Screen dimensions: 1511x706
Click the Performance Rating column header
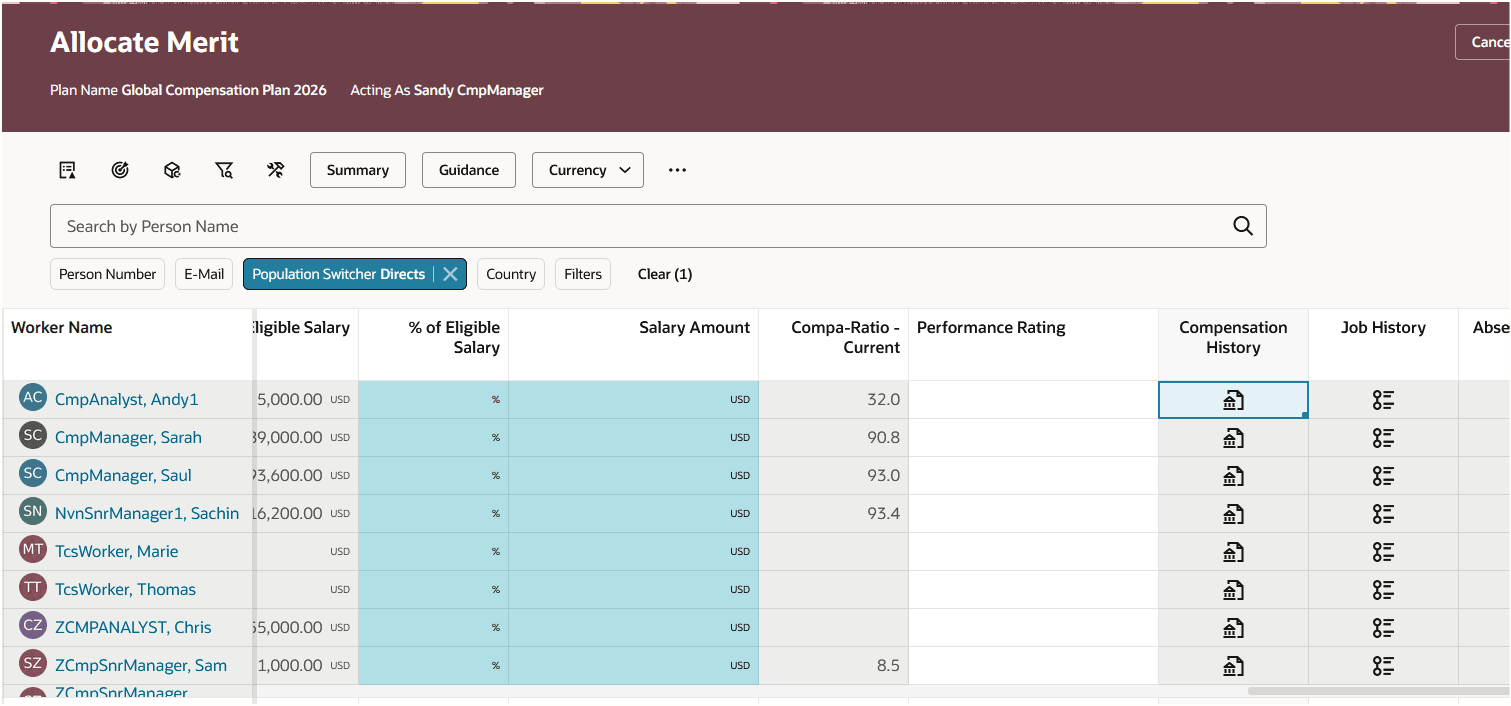pyautogui.click(x=1033, y=344)
